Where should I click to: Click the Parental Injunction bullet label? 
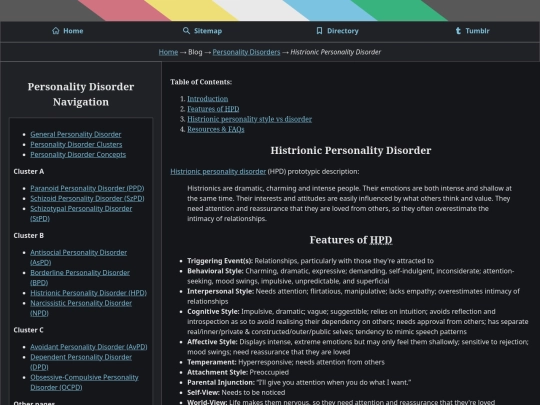[x=221, y=382]
